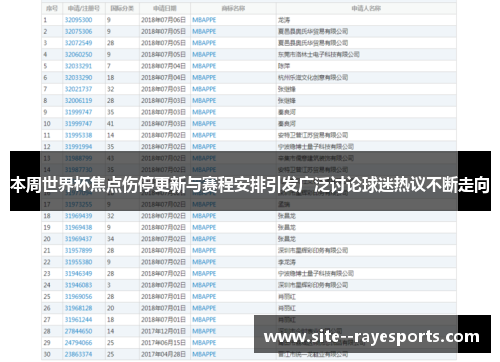The image size is (500, 362).
Task: Click the 序号 column header
Action: [52, 8]
